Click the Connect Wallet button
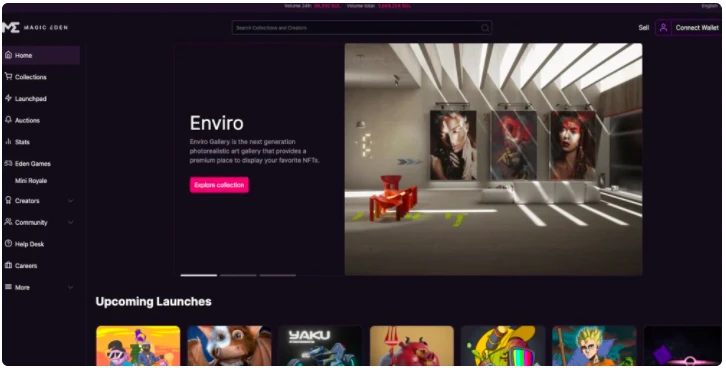The height and width of the screenshot is (368, 726). [x=696, y=28]
